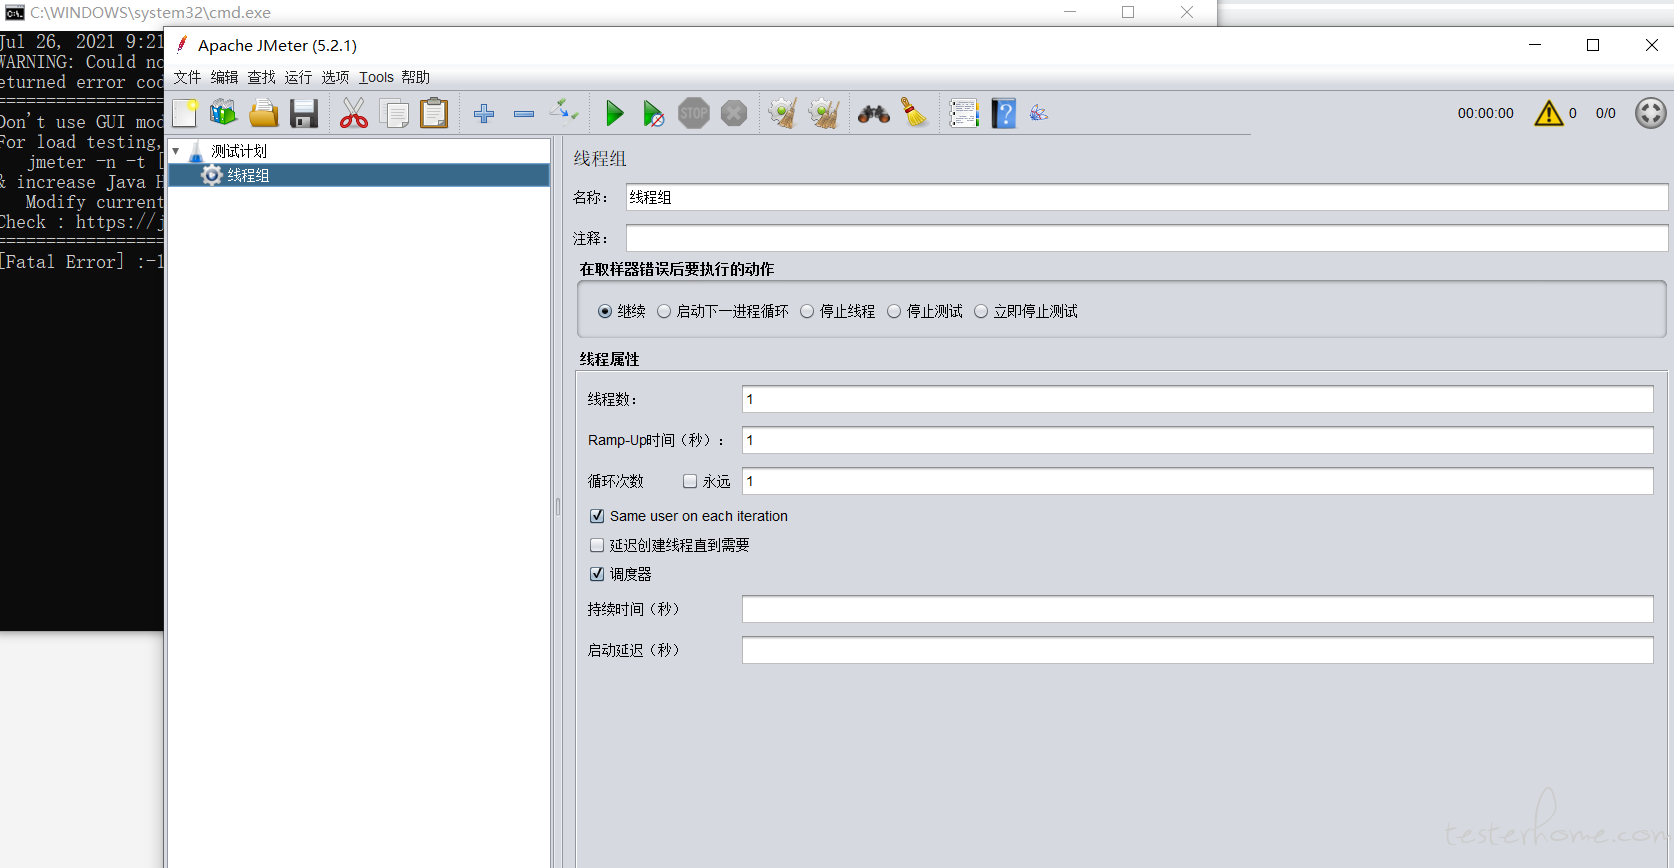Open Help with question mark icon

point(1003,113)
